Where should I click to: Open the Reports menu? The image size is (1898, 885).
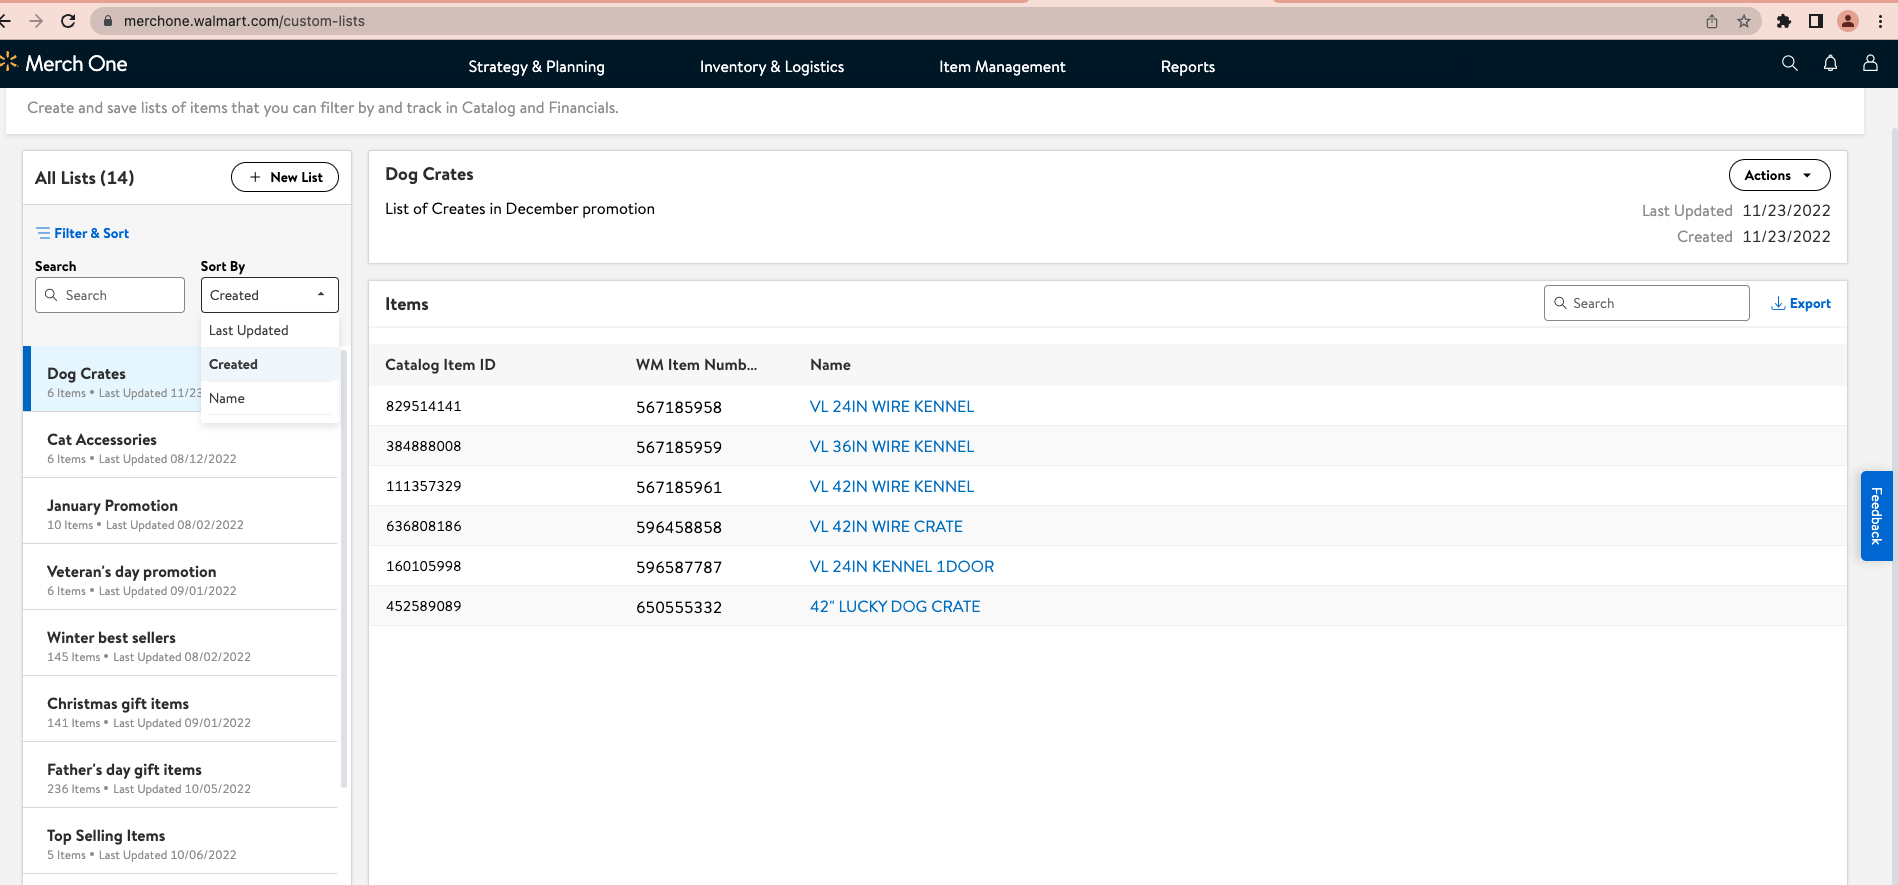1188,67
